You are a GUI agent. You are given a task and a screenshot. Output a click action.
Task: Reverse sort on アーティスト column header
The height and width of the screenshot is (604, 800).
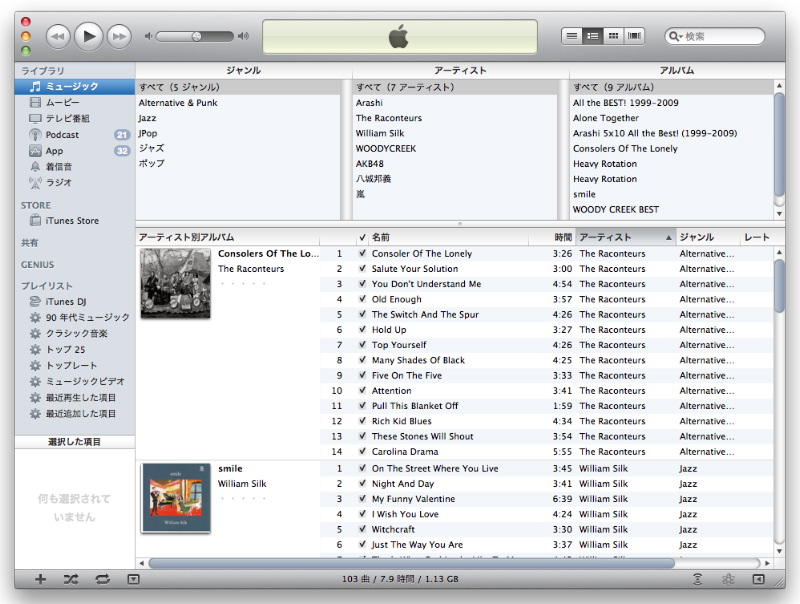tap(626, 237)
